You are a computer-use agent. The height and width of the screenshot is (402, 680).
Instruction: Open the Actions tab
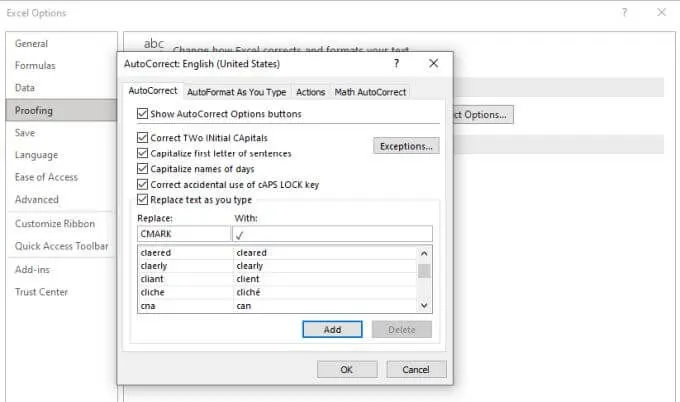311,92
